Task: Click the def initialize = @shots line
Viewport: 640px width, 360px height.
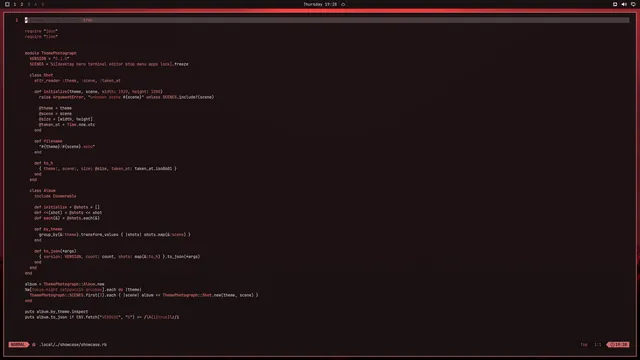Action: [x=67, y=207]
